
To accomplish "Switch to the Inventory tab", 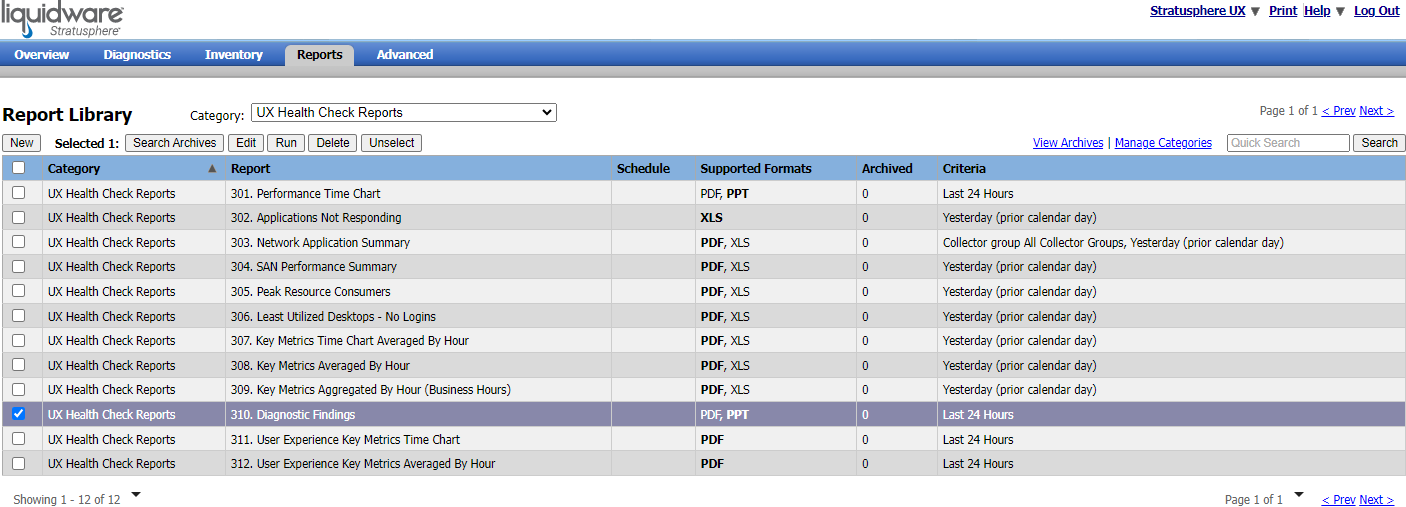I will click(x=234, y=55).
